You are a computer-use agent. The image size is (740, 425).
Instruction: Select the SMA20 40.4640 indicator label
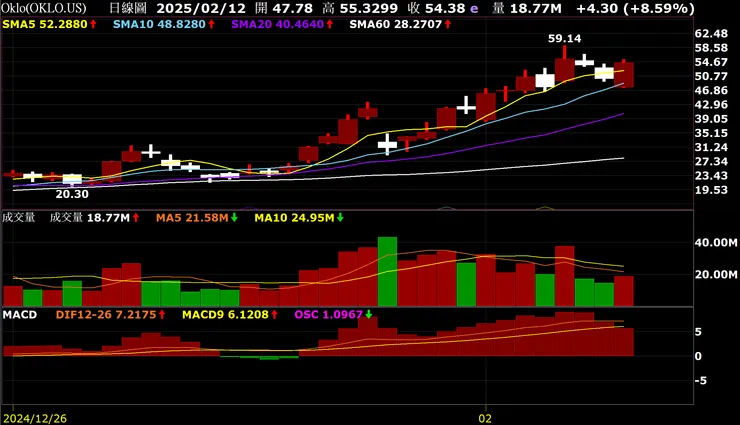[278, 24]
